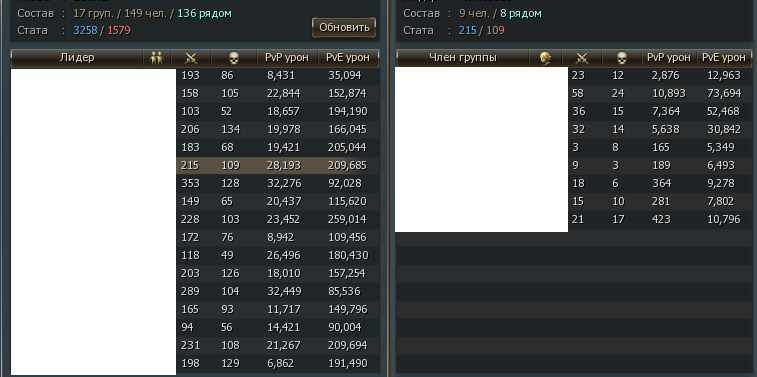Sort left table by PvE урон
This screenshot has width=757, height=377.
(348, 58)
